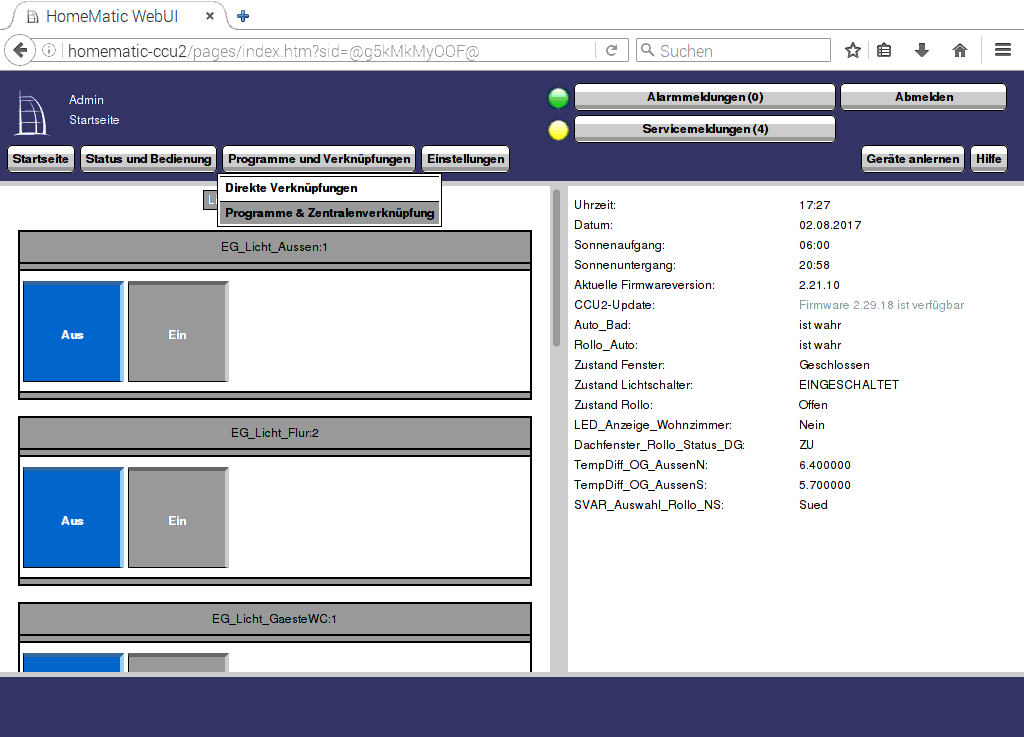Image resolution: width=1024 pixels, height=737 pixels.
Task: Click the green alarm status indicator
Action: coord(558,98)
